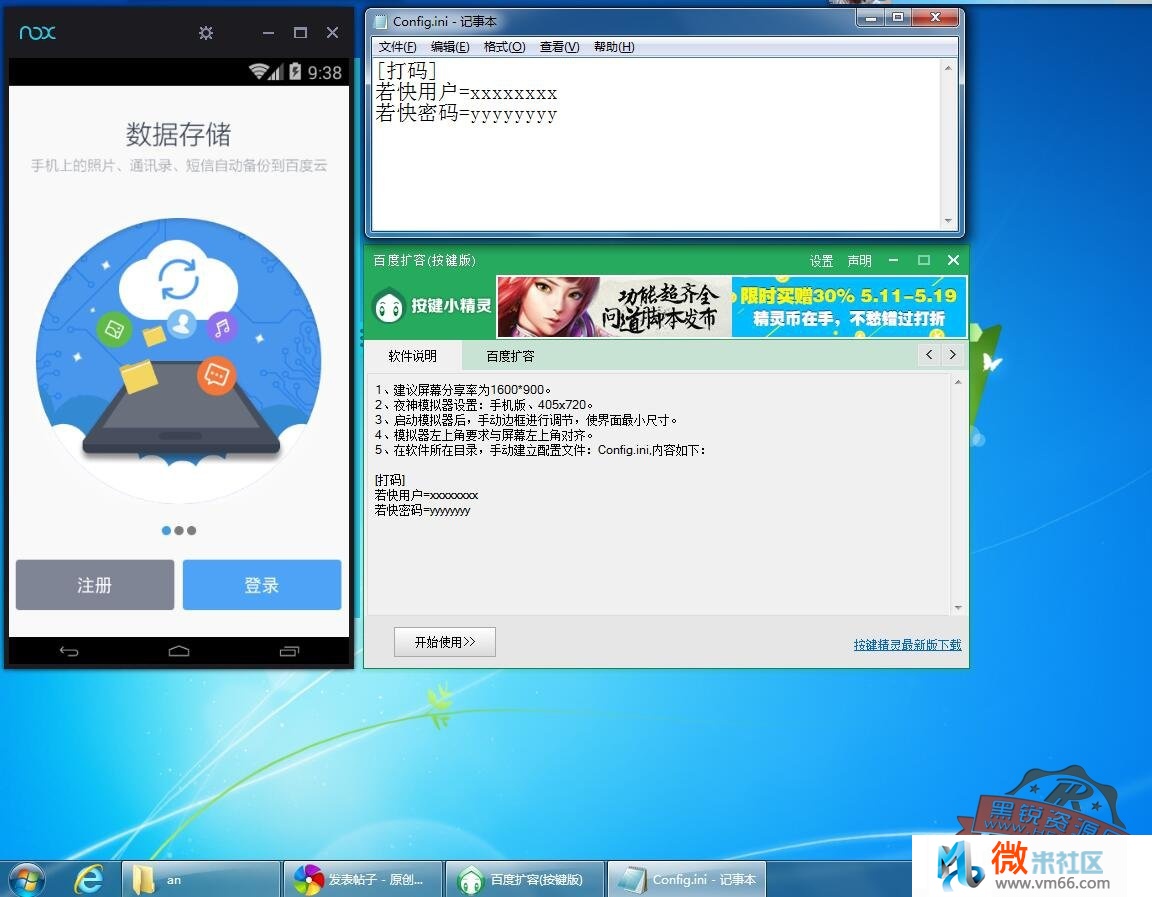Tap the Android recent apps icon
Viewport: 1152px width, 897px height.
pyautogui.click(x=289, y=651)
